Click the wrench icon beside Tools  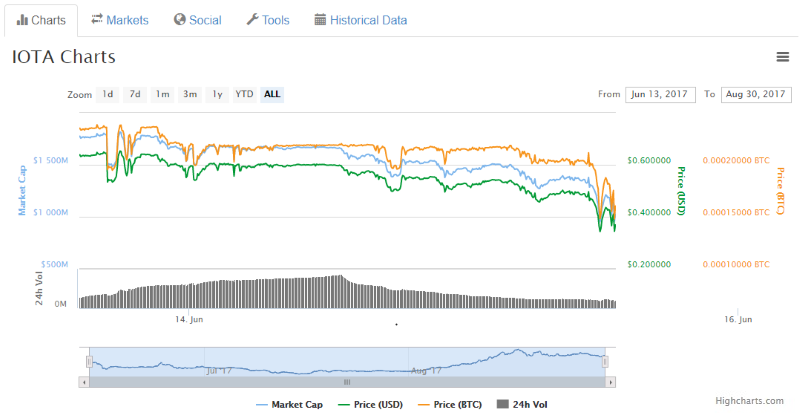[253, 20]
